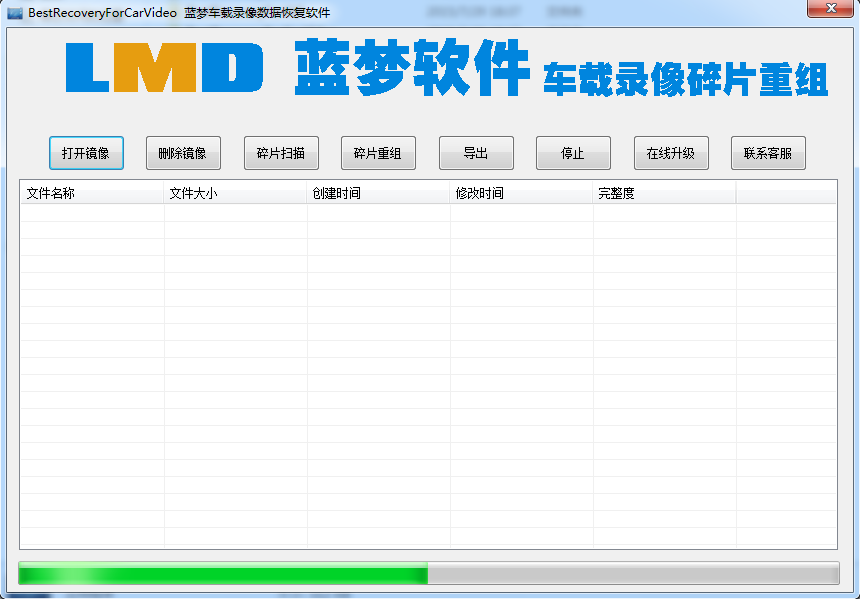The width and height of the screenshot is (860, 599).
Task: Click the LMD logo banner
Action: (x=164, y=67)
